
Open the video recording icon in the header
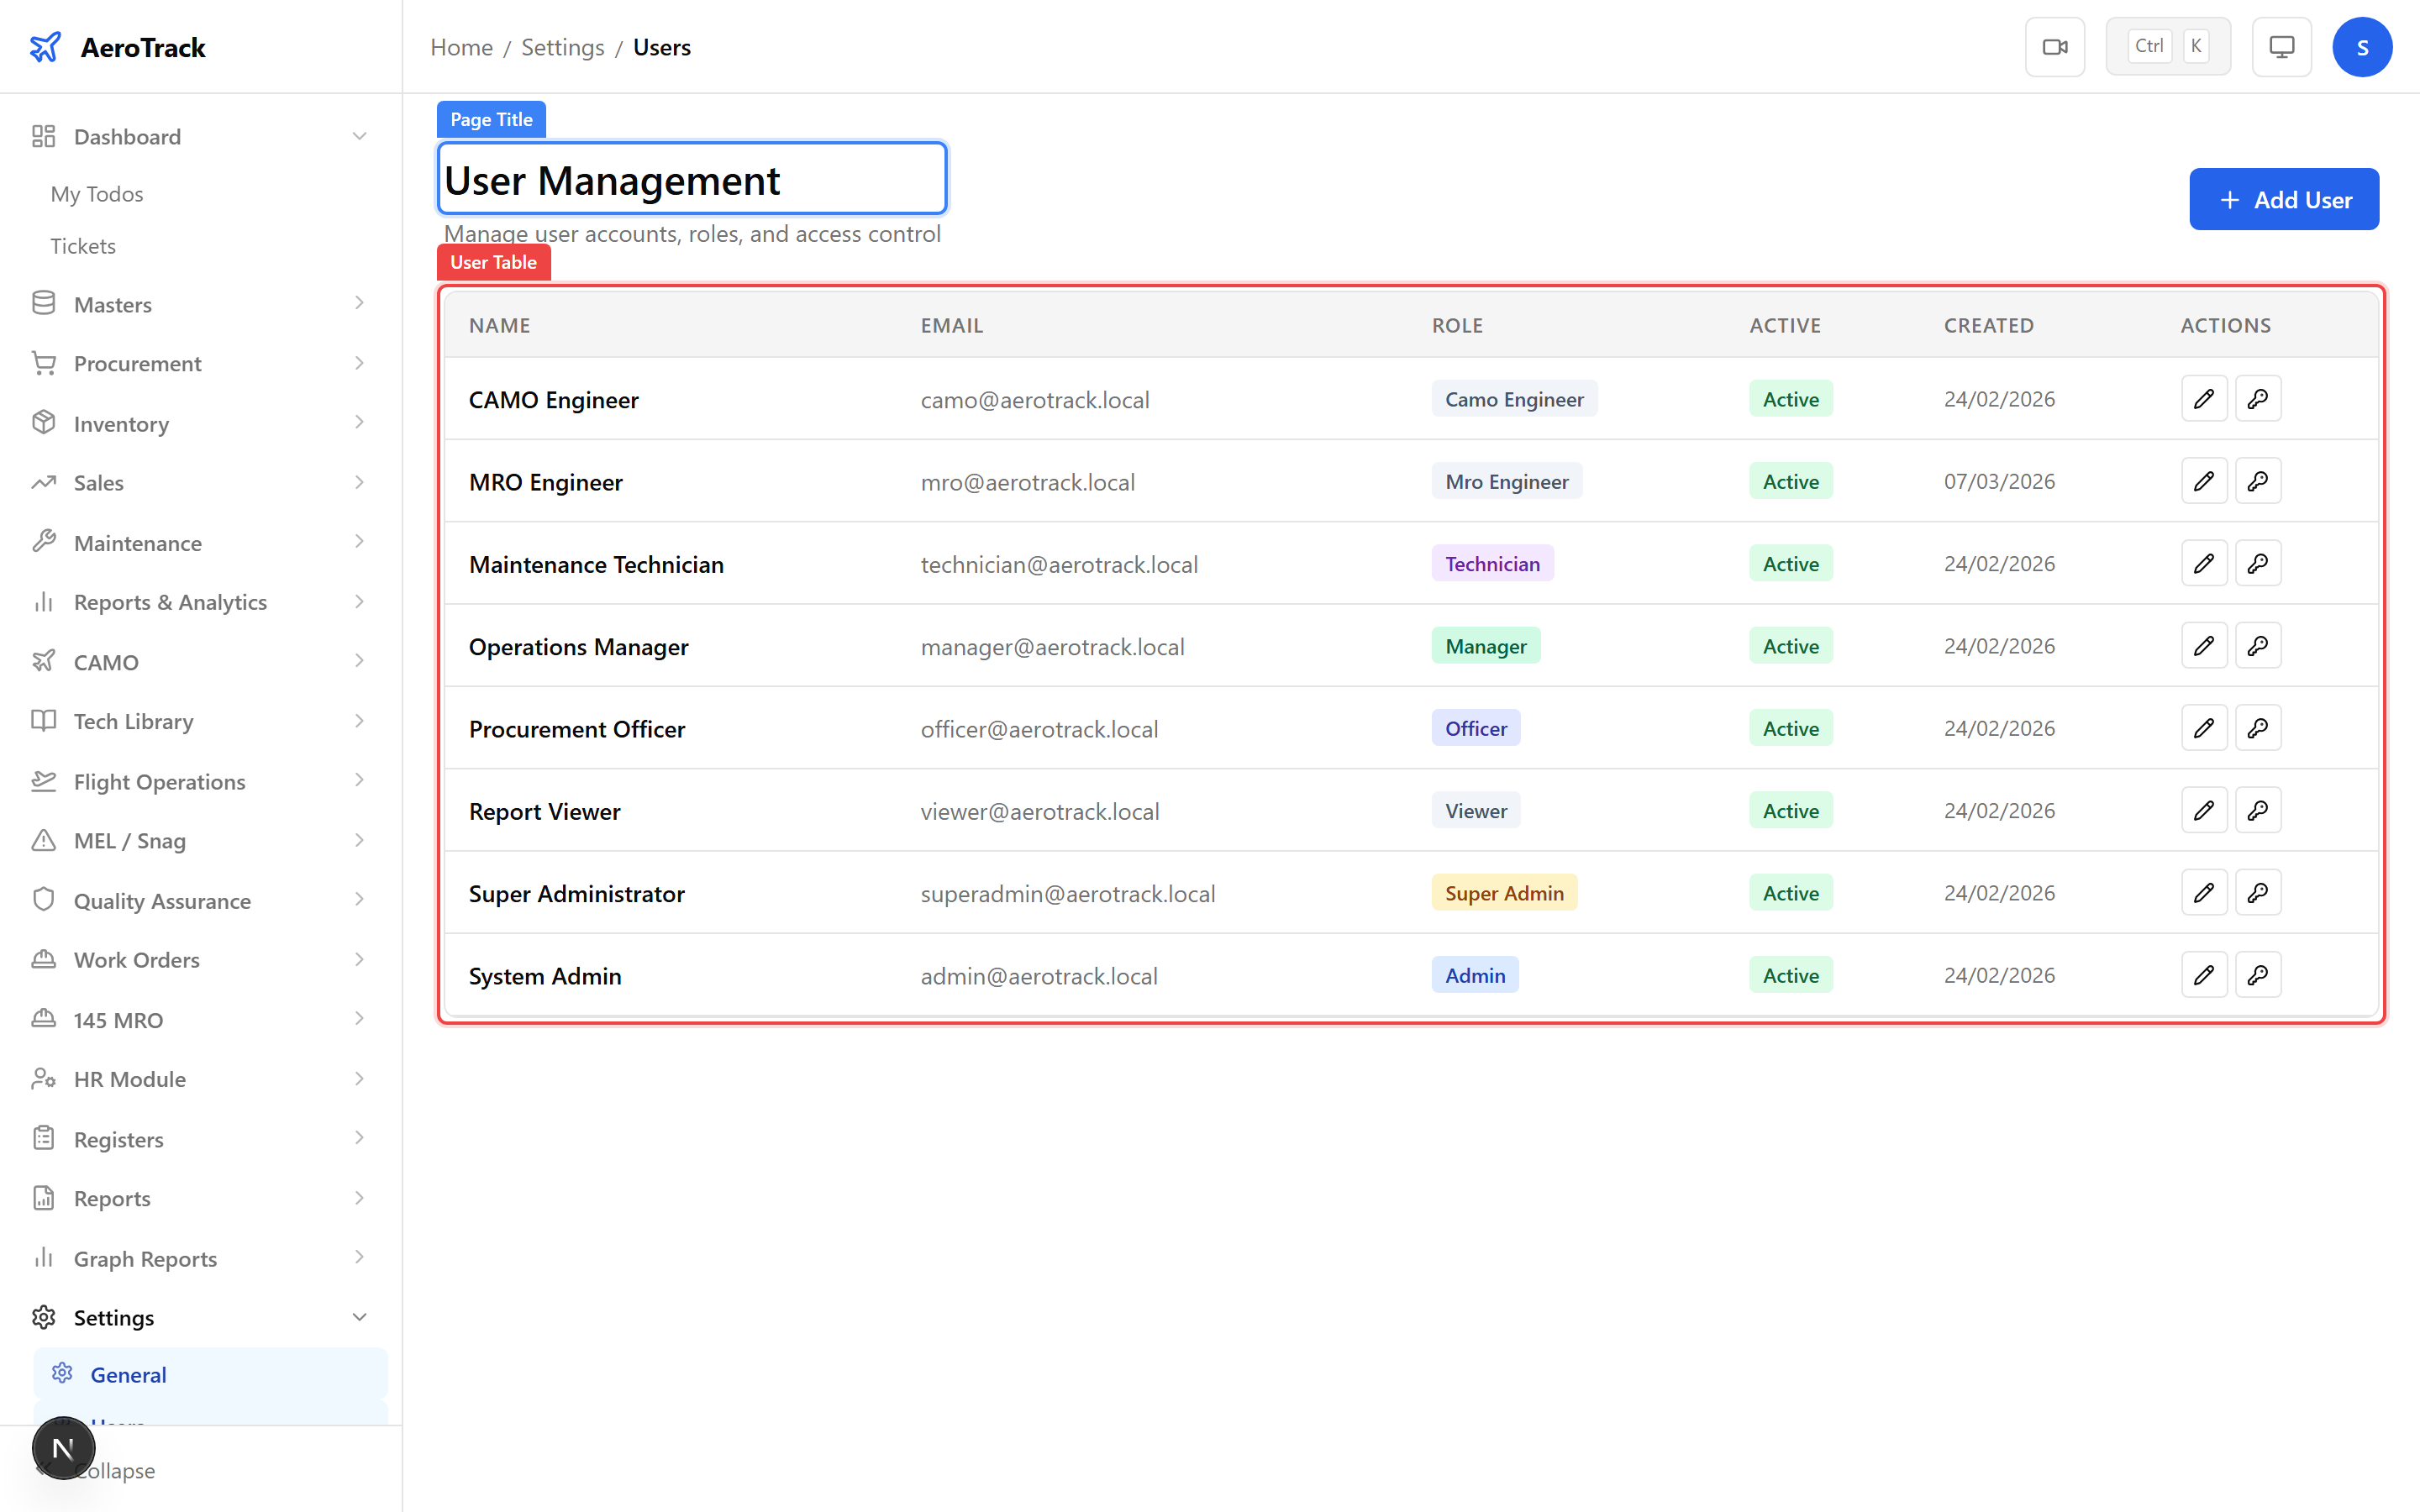pos(2056,46)
